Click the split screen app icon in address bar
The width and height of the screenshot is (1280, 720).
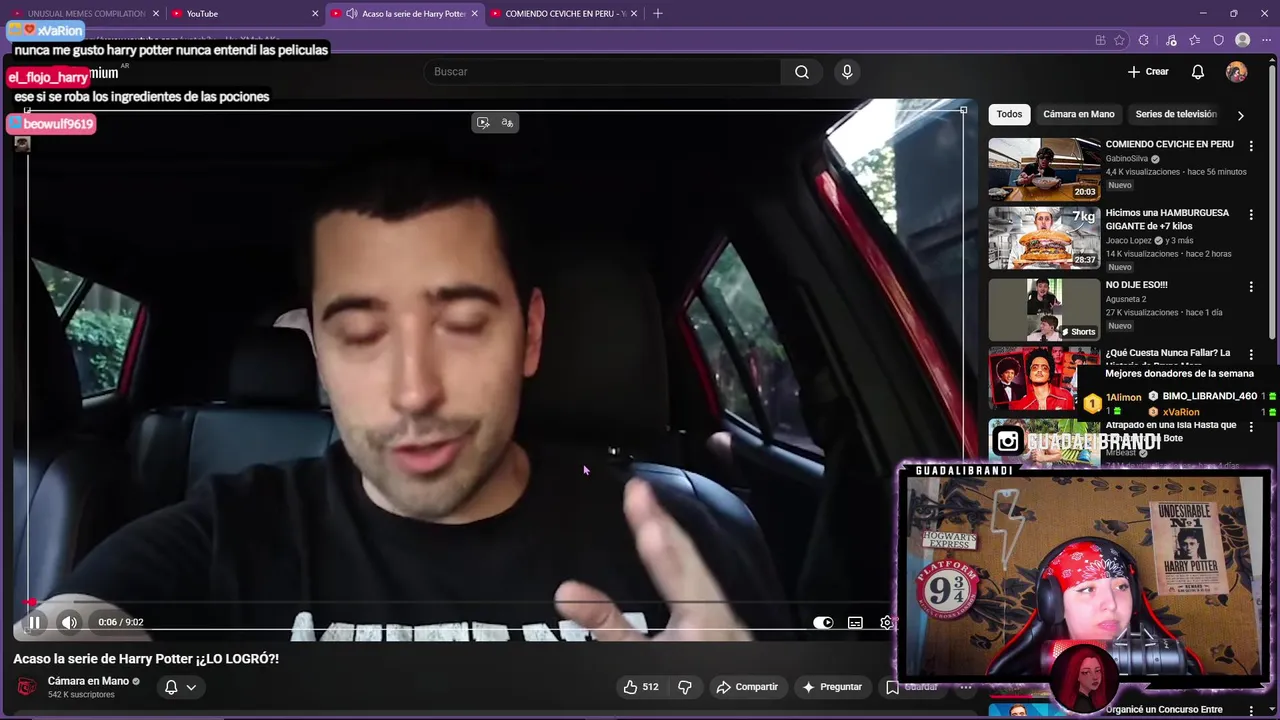(x=1100, y=40)
